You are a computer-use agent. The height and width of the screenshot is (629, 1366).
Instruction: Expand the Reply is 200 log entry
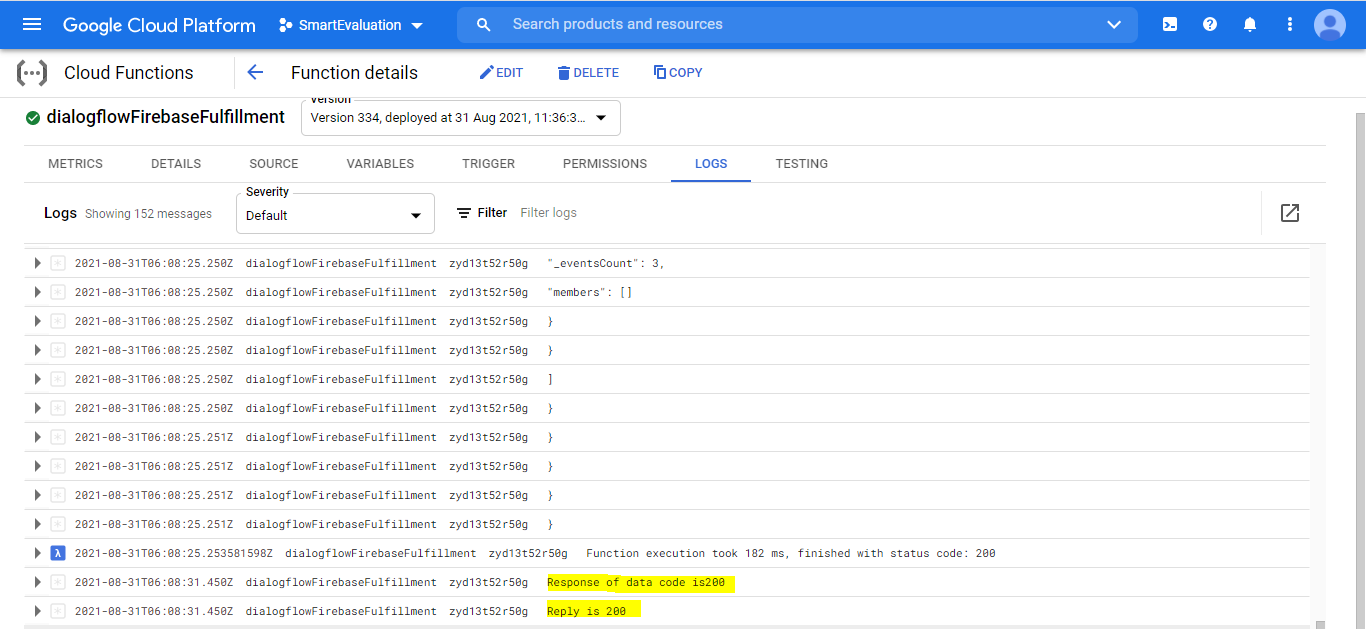tap(38, 611)
